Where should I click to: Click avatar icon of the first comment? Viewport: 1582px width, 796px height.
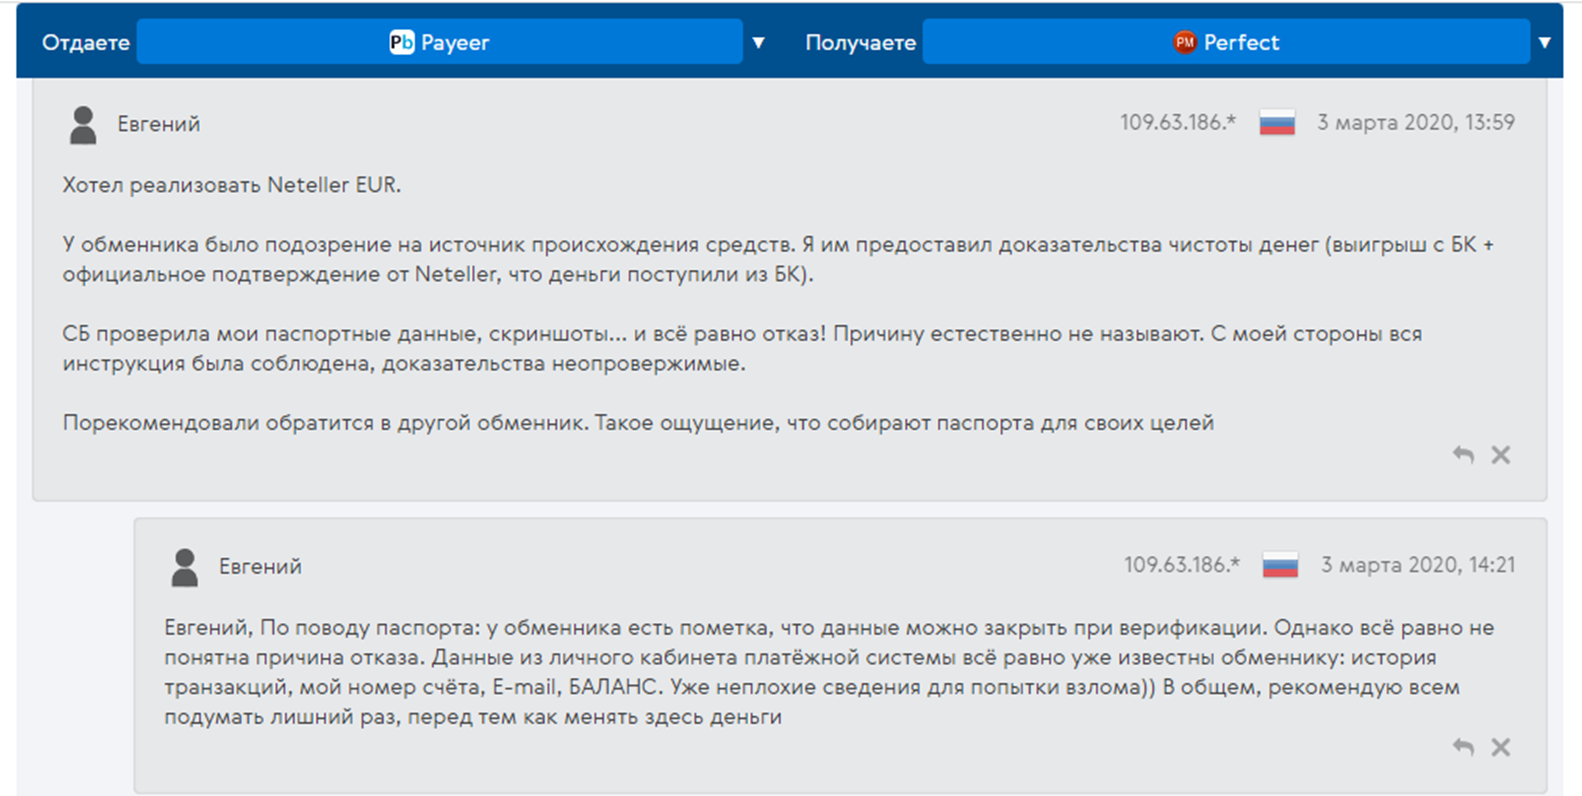point(83,125)
